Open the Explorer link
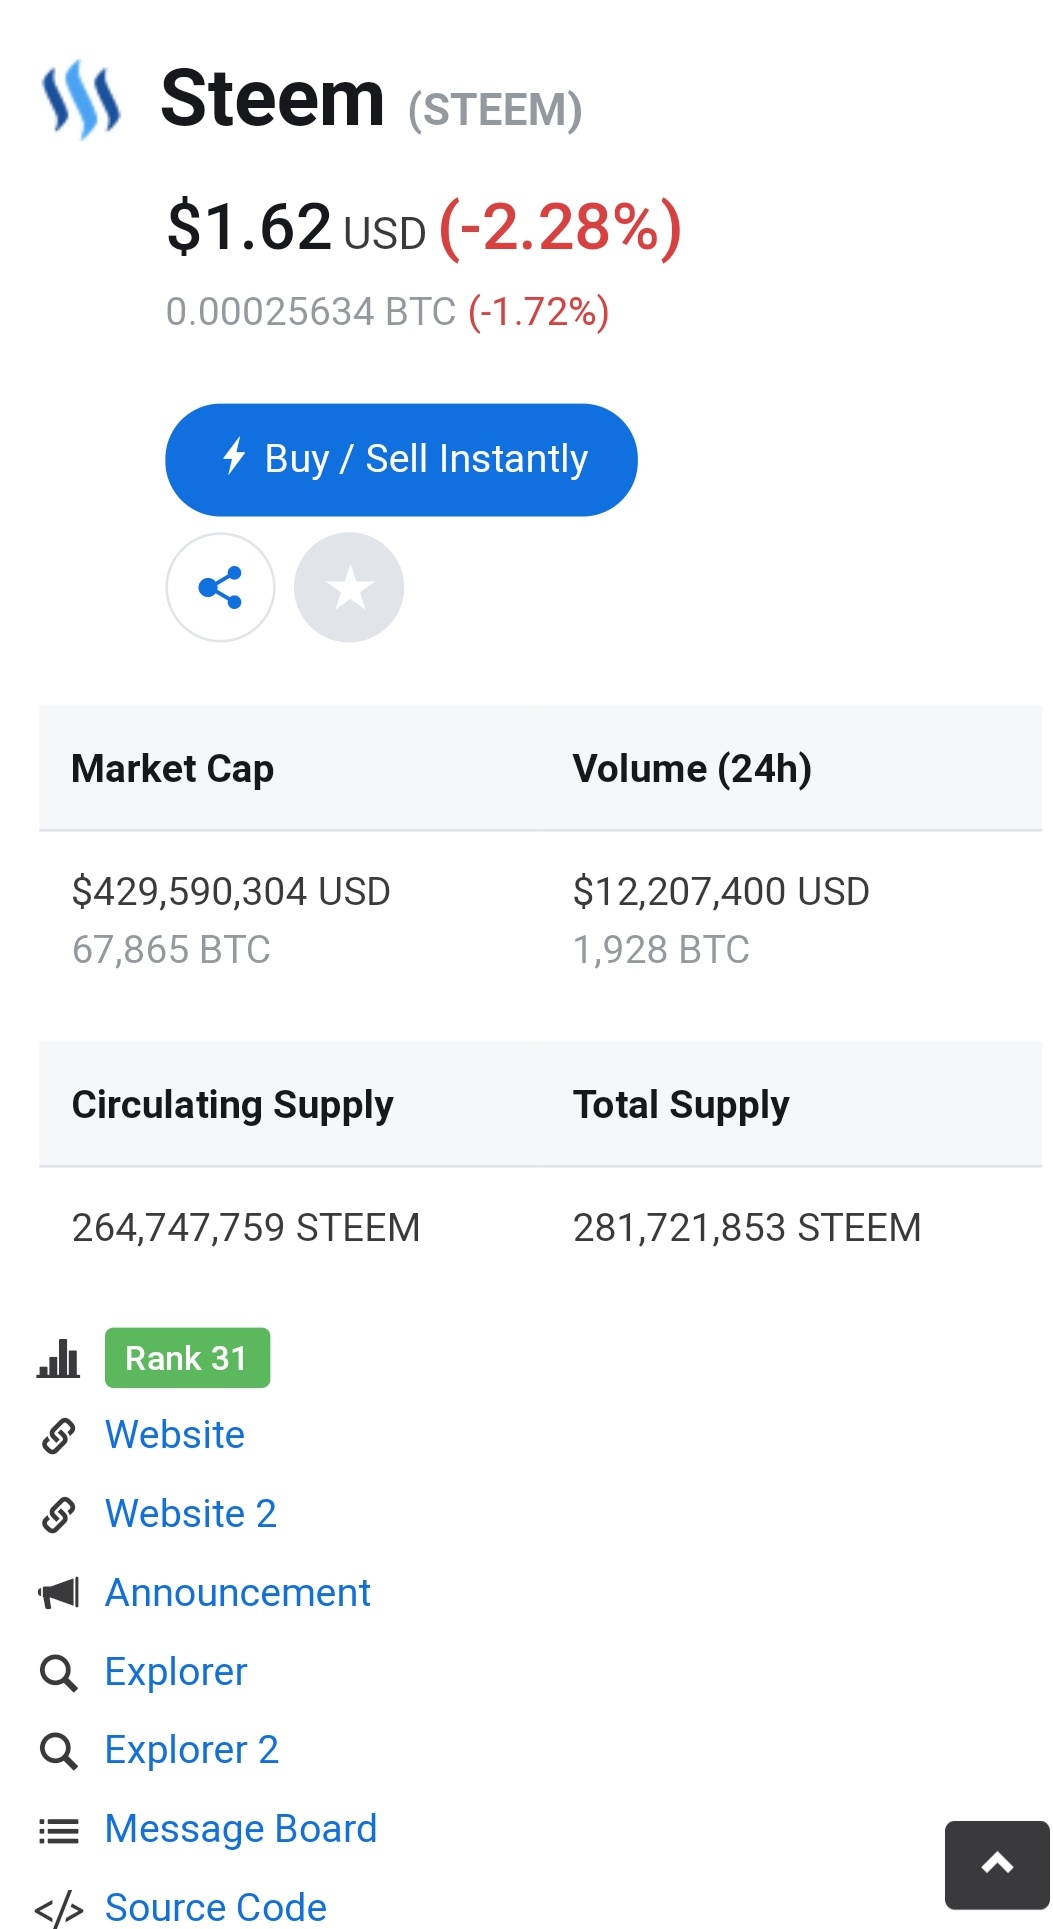Screen dimensions: 1053x1929 176,1671
